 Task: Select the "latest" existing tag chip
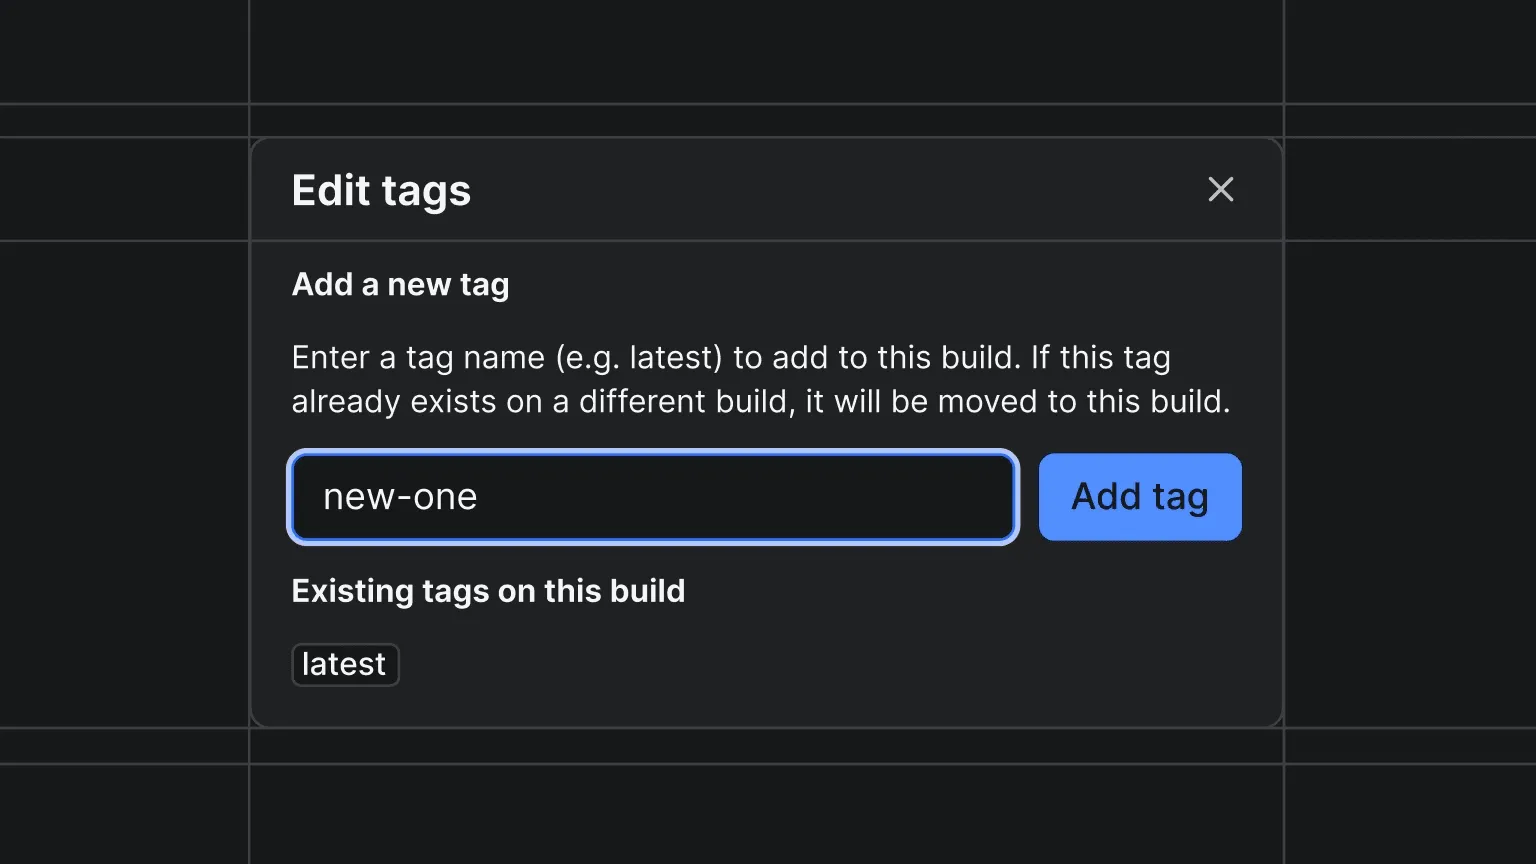click(x=345, y=665)
